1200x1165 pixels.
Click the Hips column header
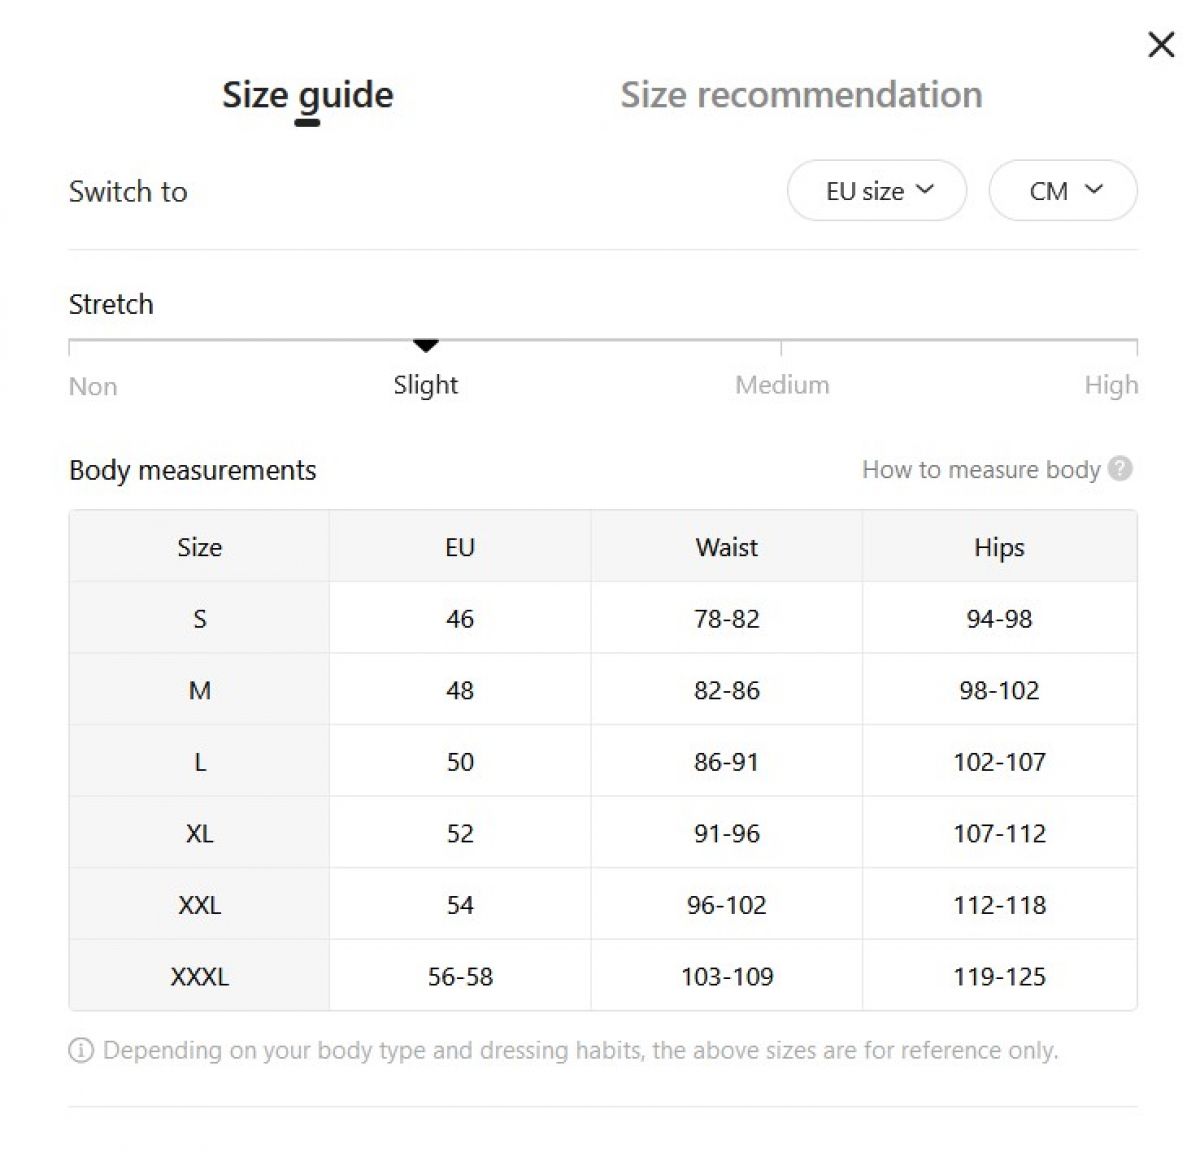tap(999, 547)
